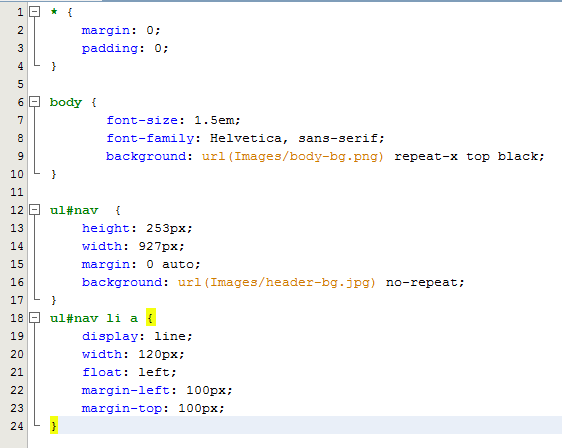This screenshot has height=448, width=562.
Task: Click closing brace on line 10
Action: tap(54, 174)
